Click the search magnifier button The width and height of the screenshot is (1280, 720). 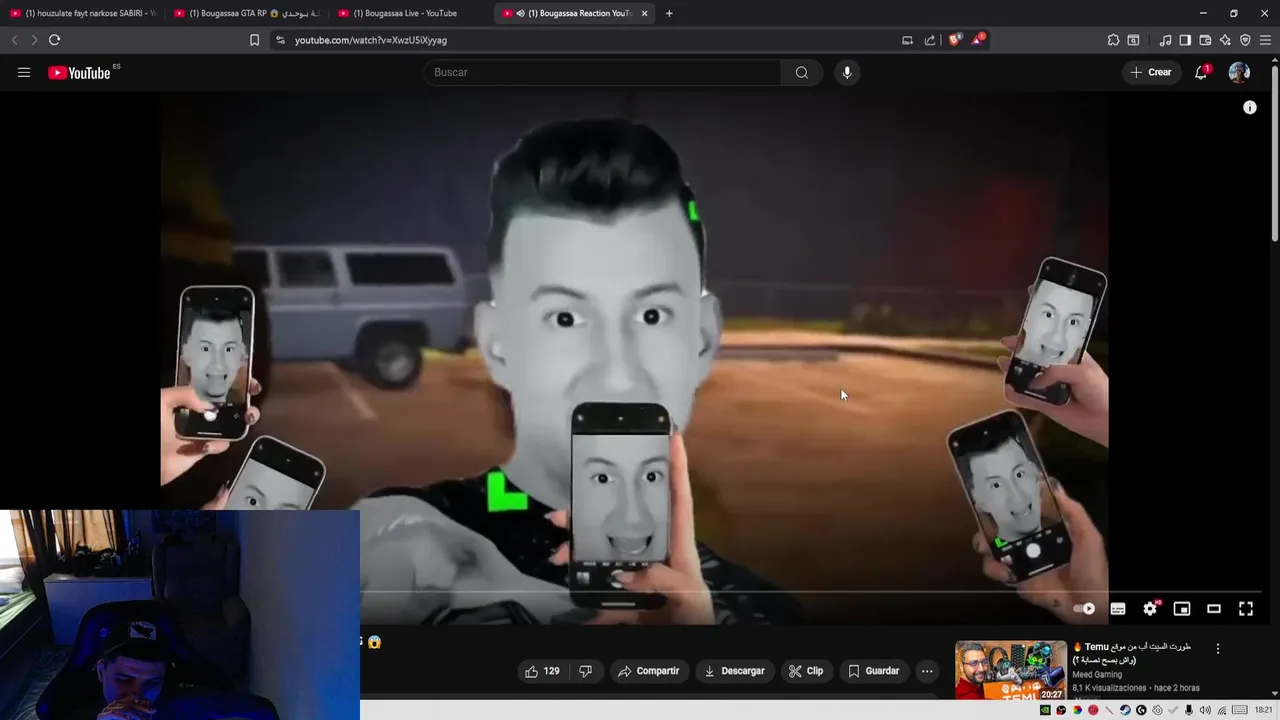tap(802, 72)
